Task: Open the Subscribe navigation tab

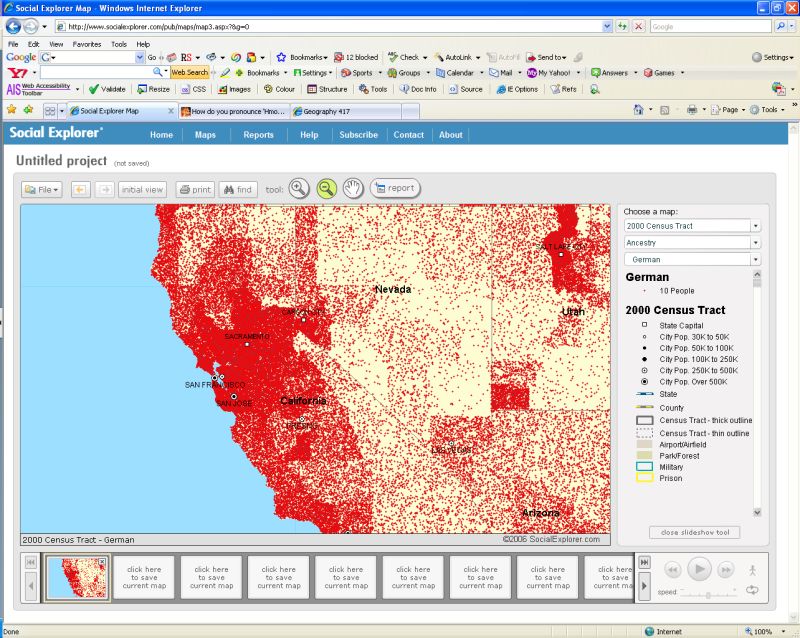Action: coord(359,135)
